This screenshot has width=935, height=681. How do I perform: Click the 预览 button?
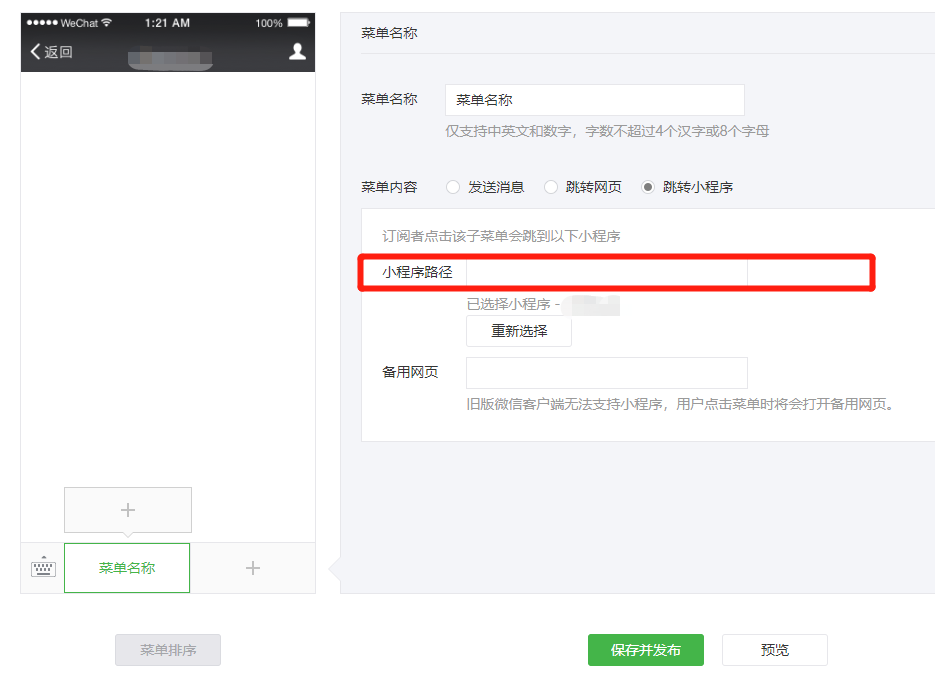[775, 650]
